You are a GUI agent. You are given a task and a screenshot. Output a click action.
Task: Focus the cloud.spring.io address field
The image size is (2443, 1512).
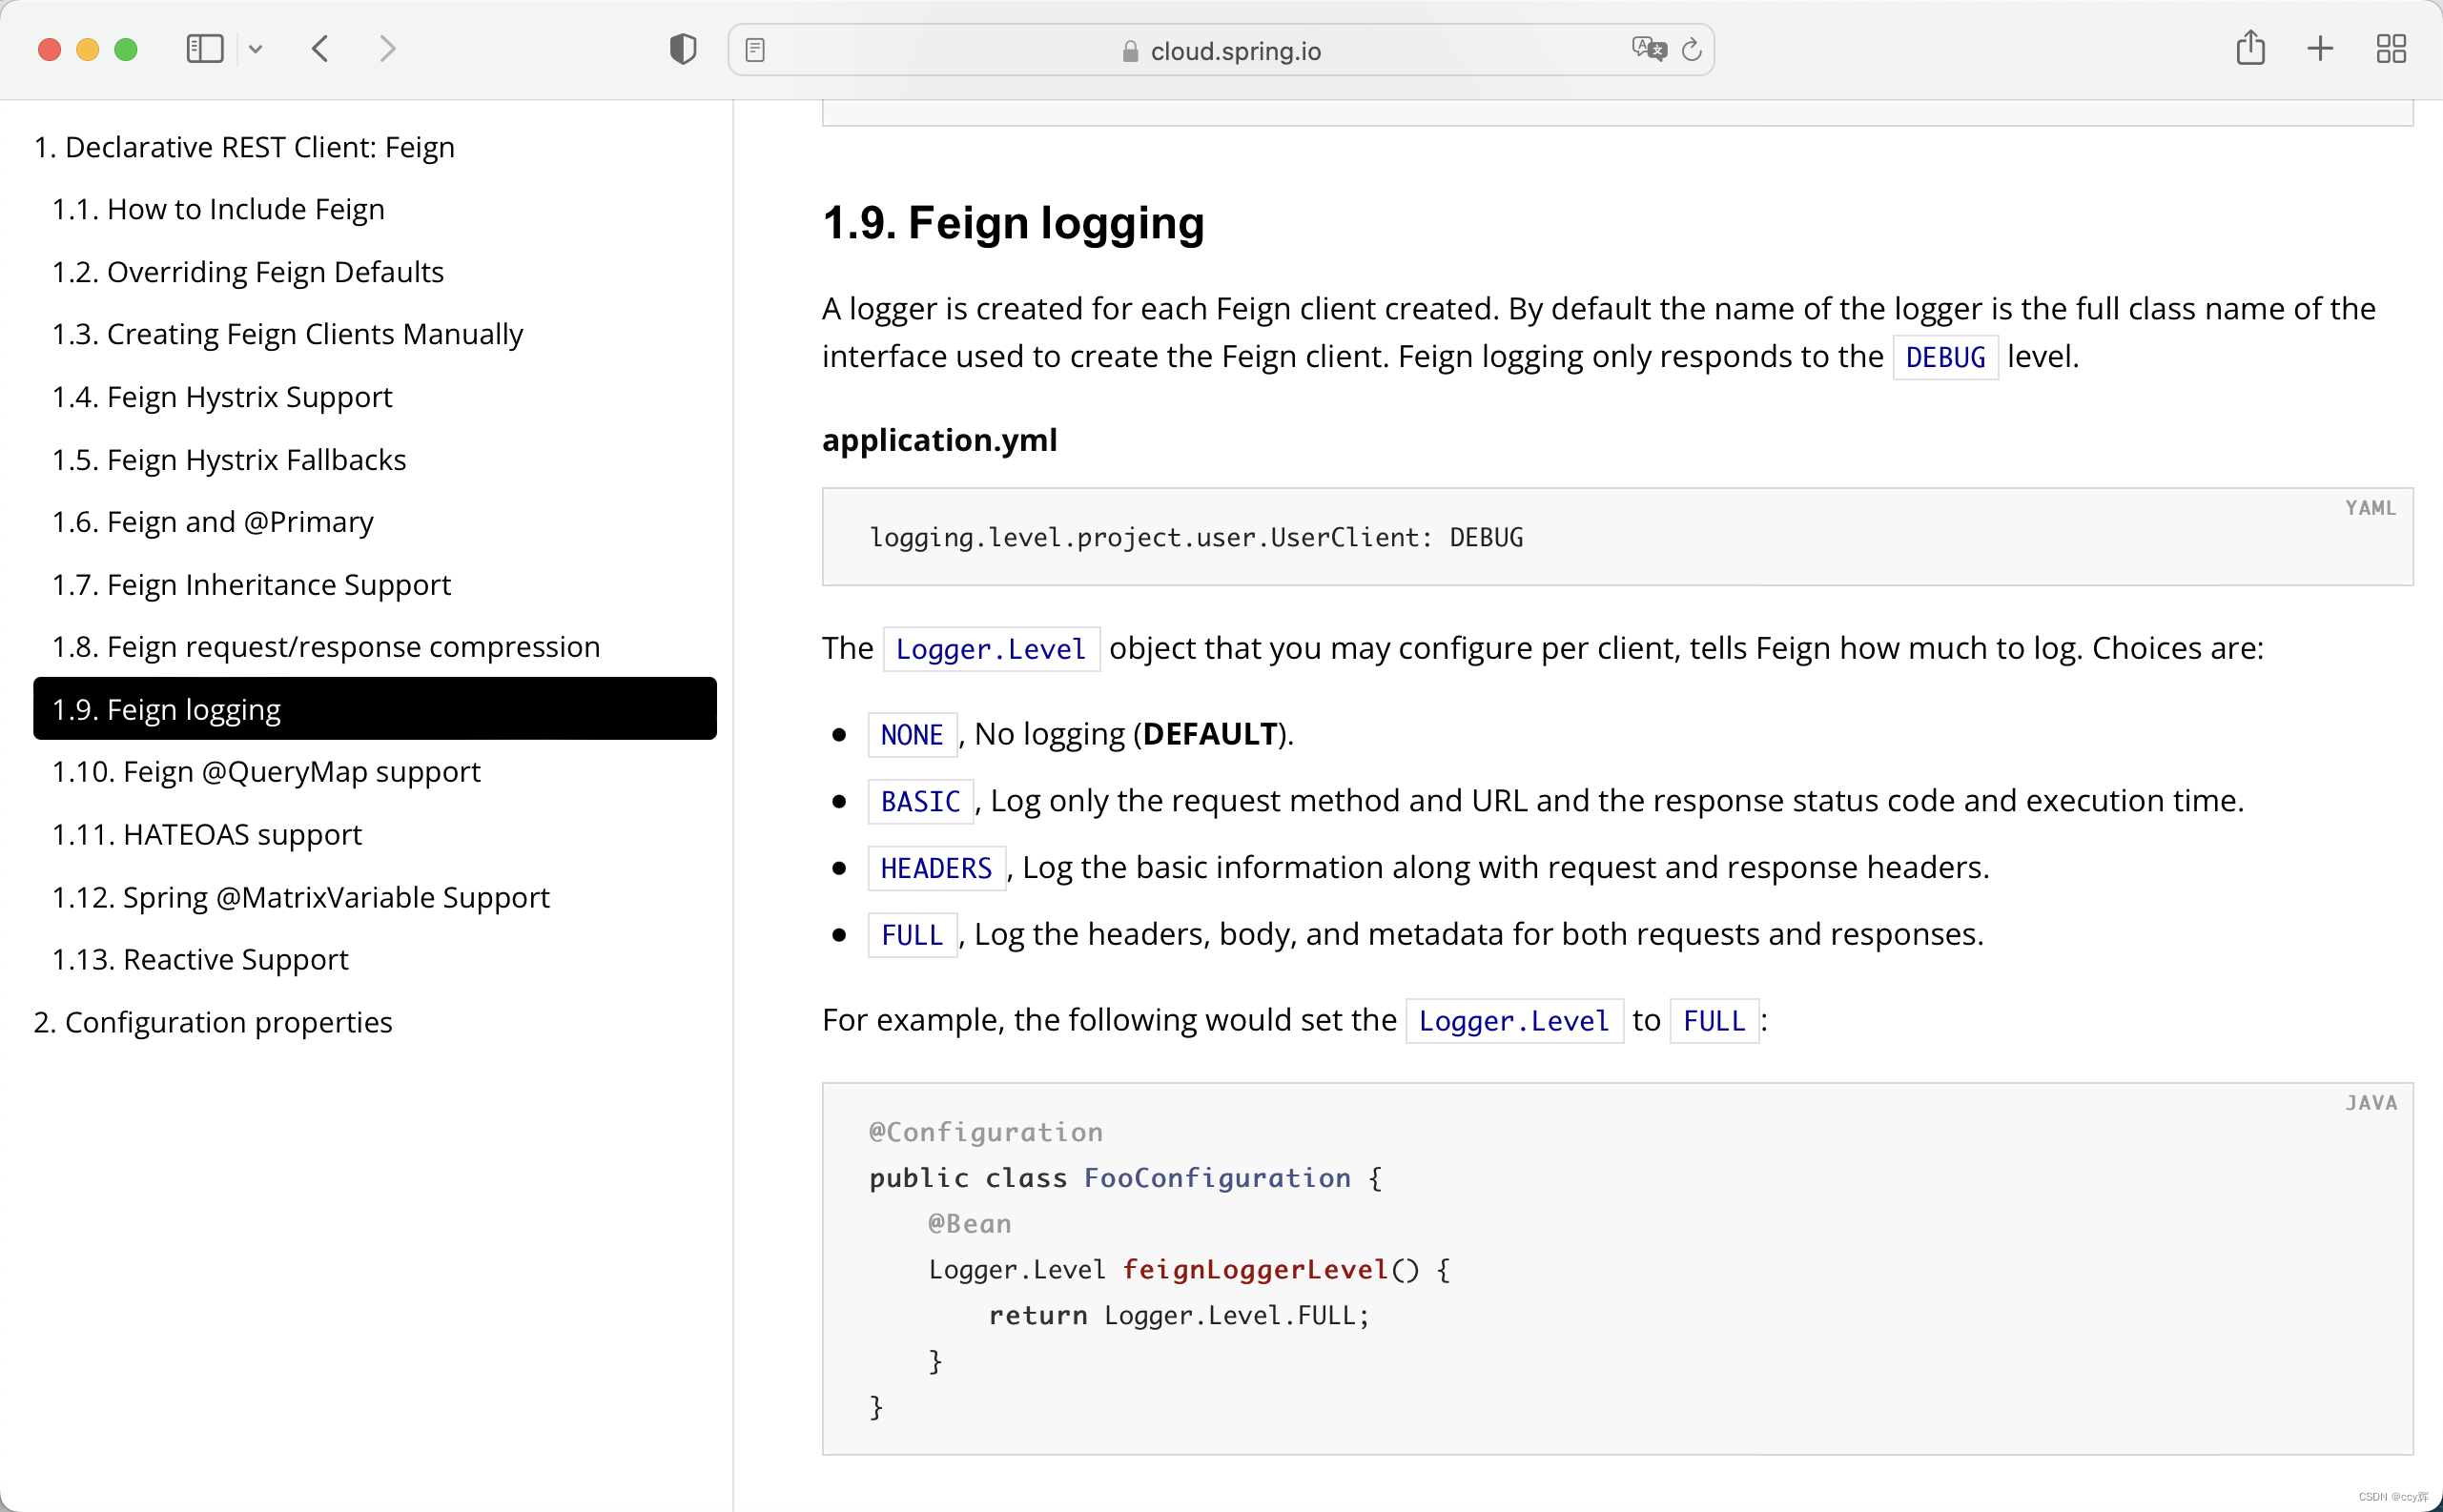[1234, 51]
